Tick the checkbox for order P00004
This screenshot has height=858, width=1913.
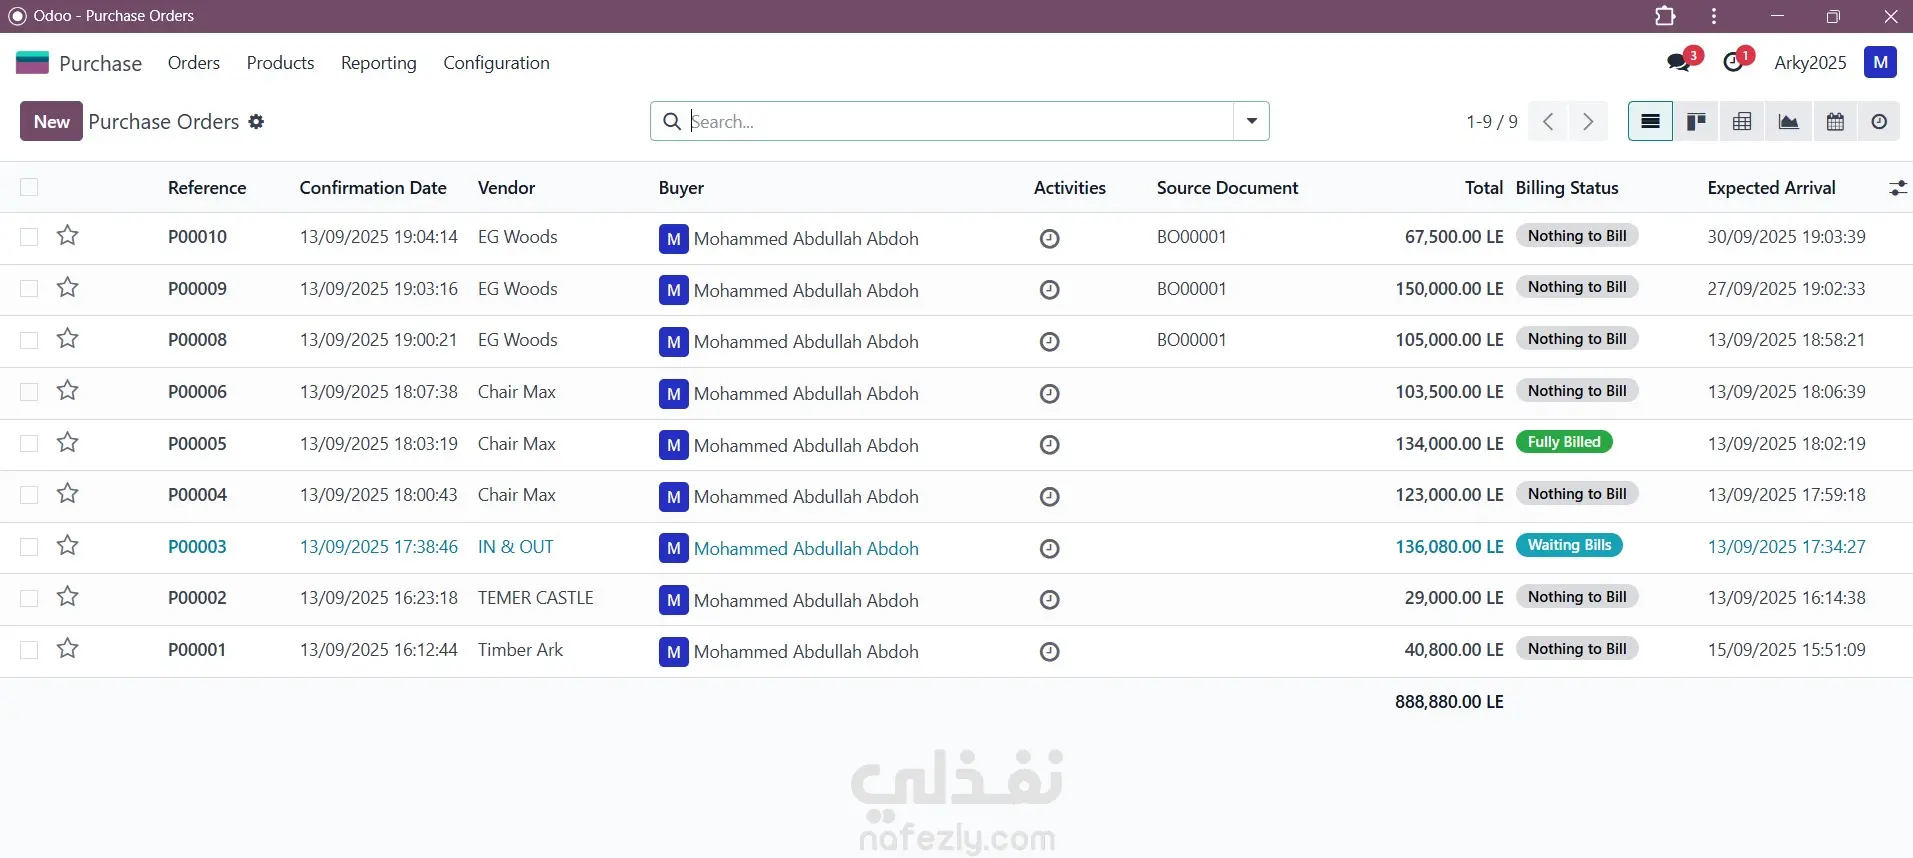pyautogui.click(x=29, y=495)
